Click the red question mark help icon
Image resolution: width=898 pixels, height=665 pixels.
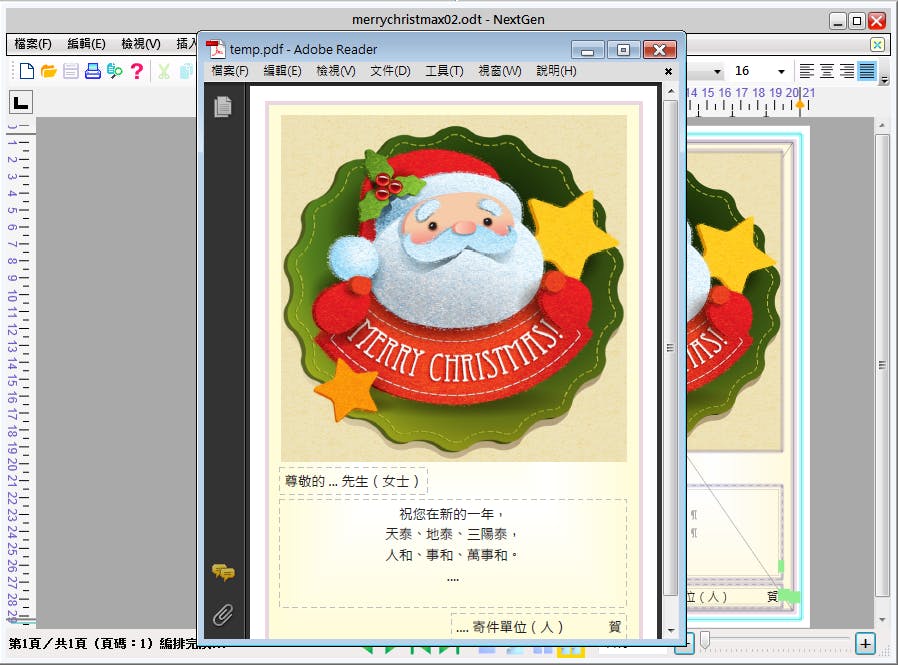point(136,71)
